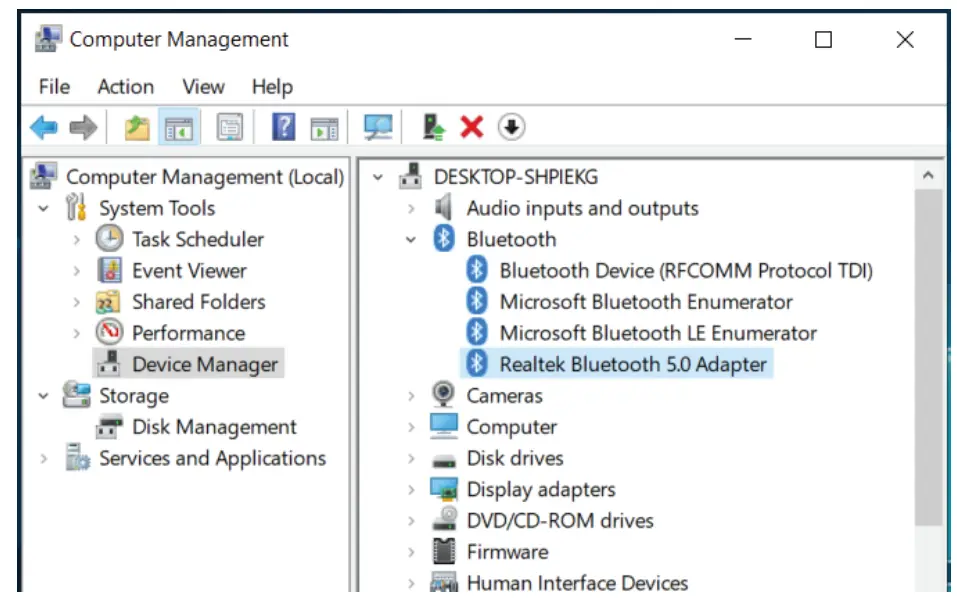957x603 pixels.
Task: Click the blue Back arrow in toolbar
Action: [x=44, y=127]
